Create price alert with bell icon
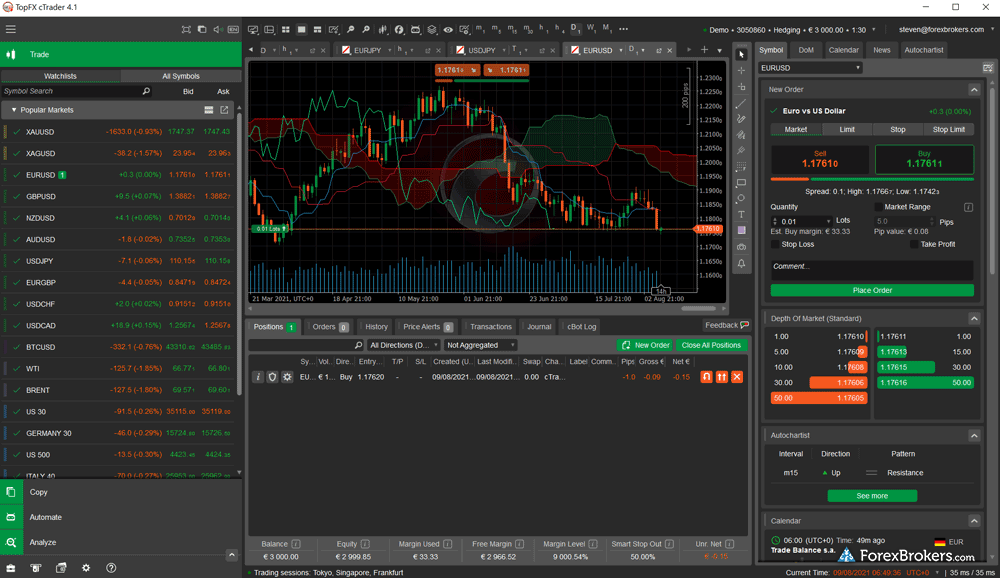Image resolution: width=1000 pixels, height=578 pixels. pos(741,263)
